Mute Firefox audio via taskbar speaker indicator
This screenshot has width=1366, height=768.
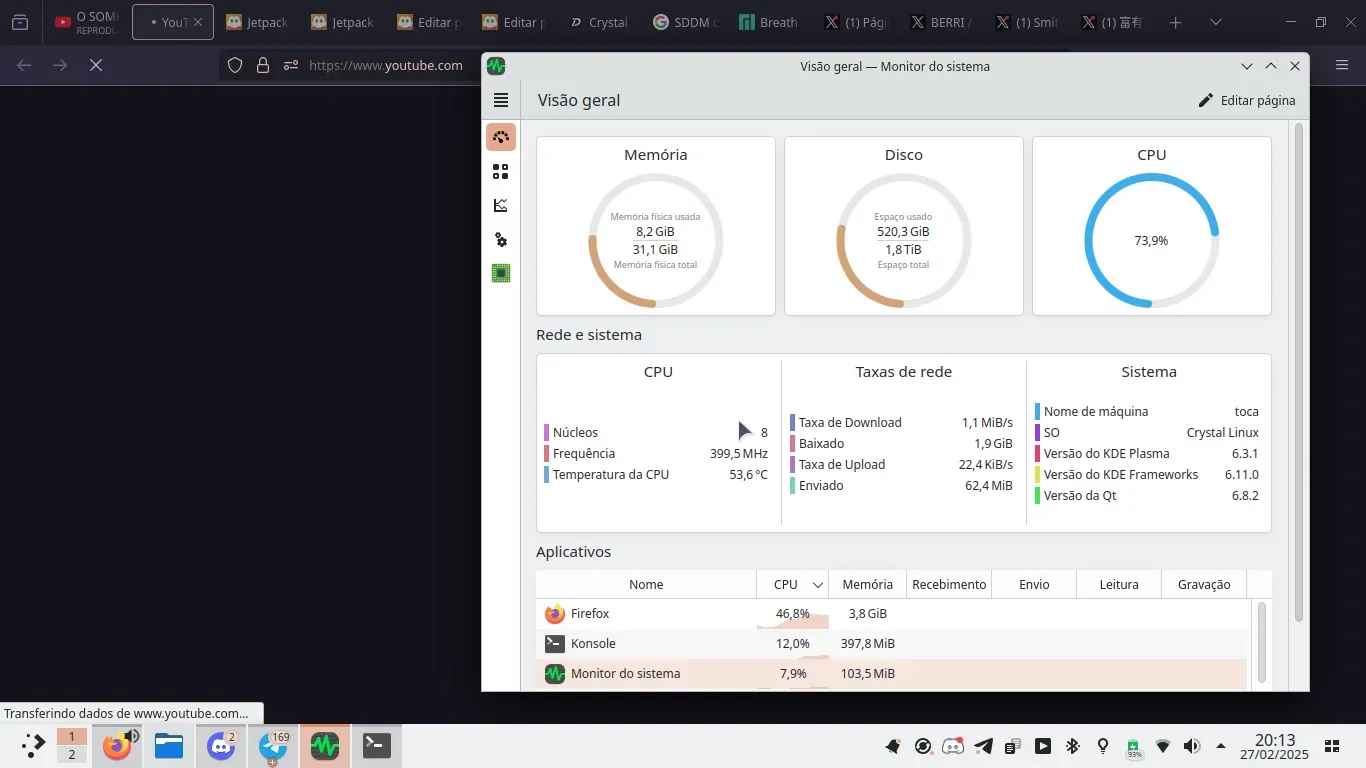pos(132,736)
